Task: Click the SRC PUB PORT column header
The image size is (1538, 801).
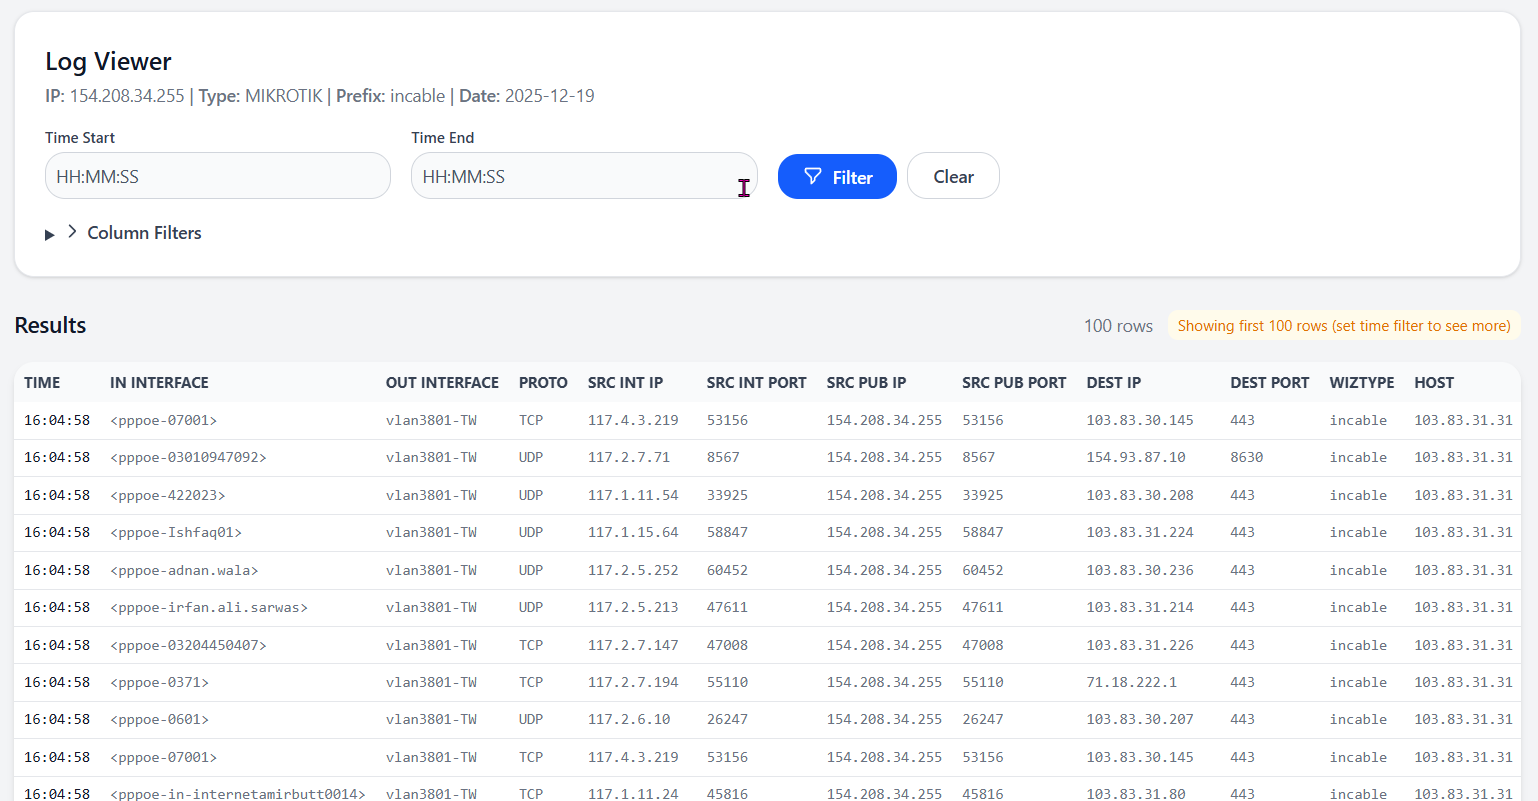Action: coord(1014,383)
